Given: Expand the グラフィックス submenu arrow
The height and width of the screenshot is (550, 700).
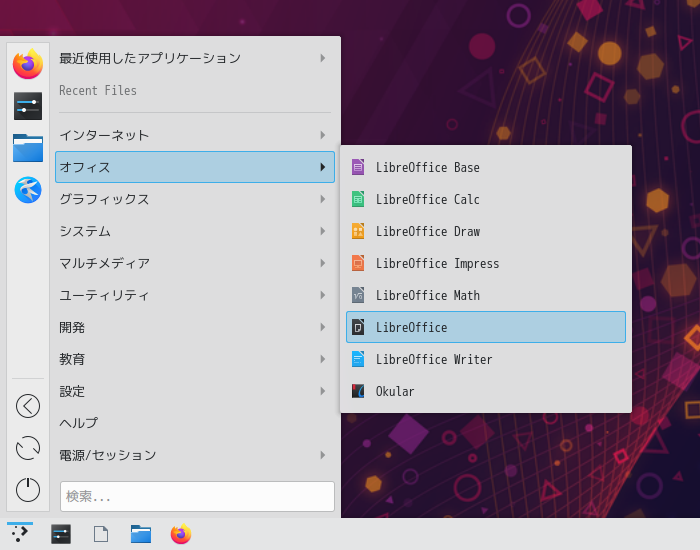Looking at the screenshot, I should 323,199.
